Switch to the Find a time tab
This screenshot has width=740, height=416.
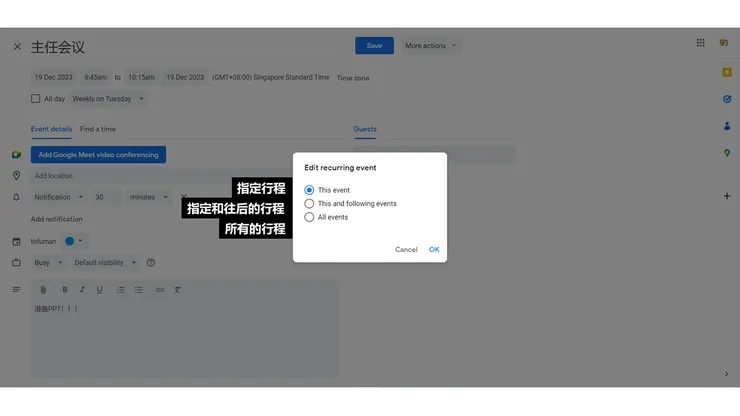98,129
